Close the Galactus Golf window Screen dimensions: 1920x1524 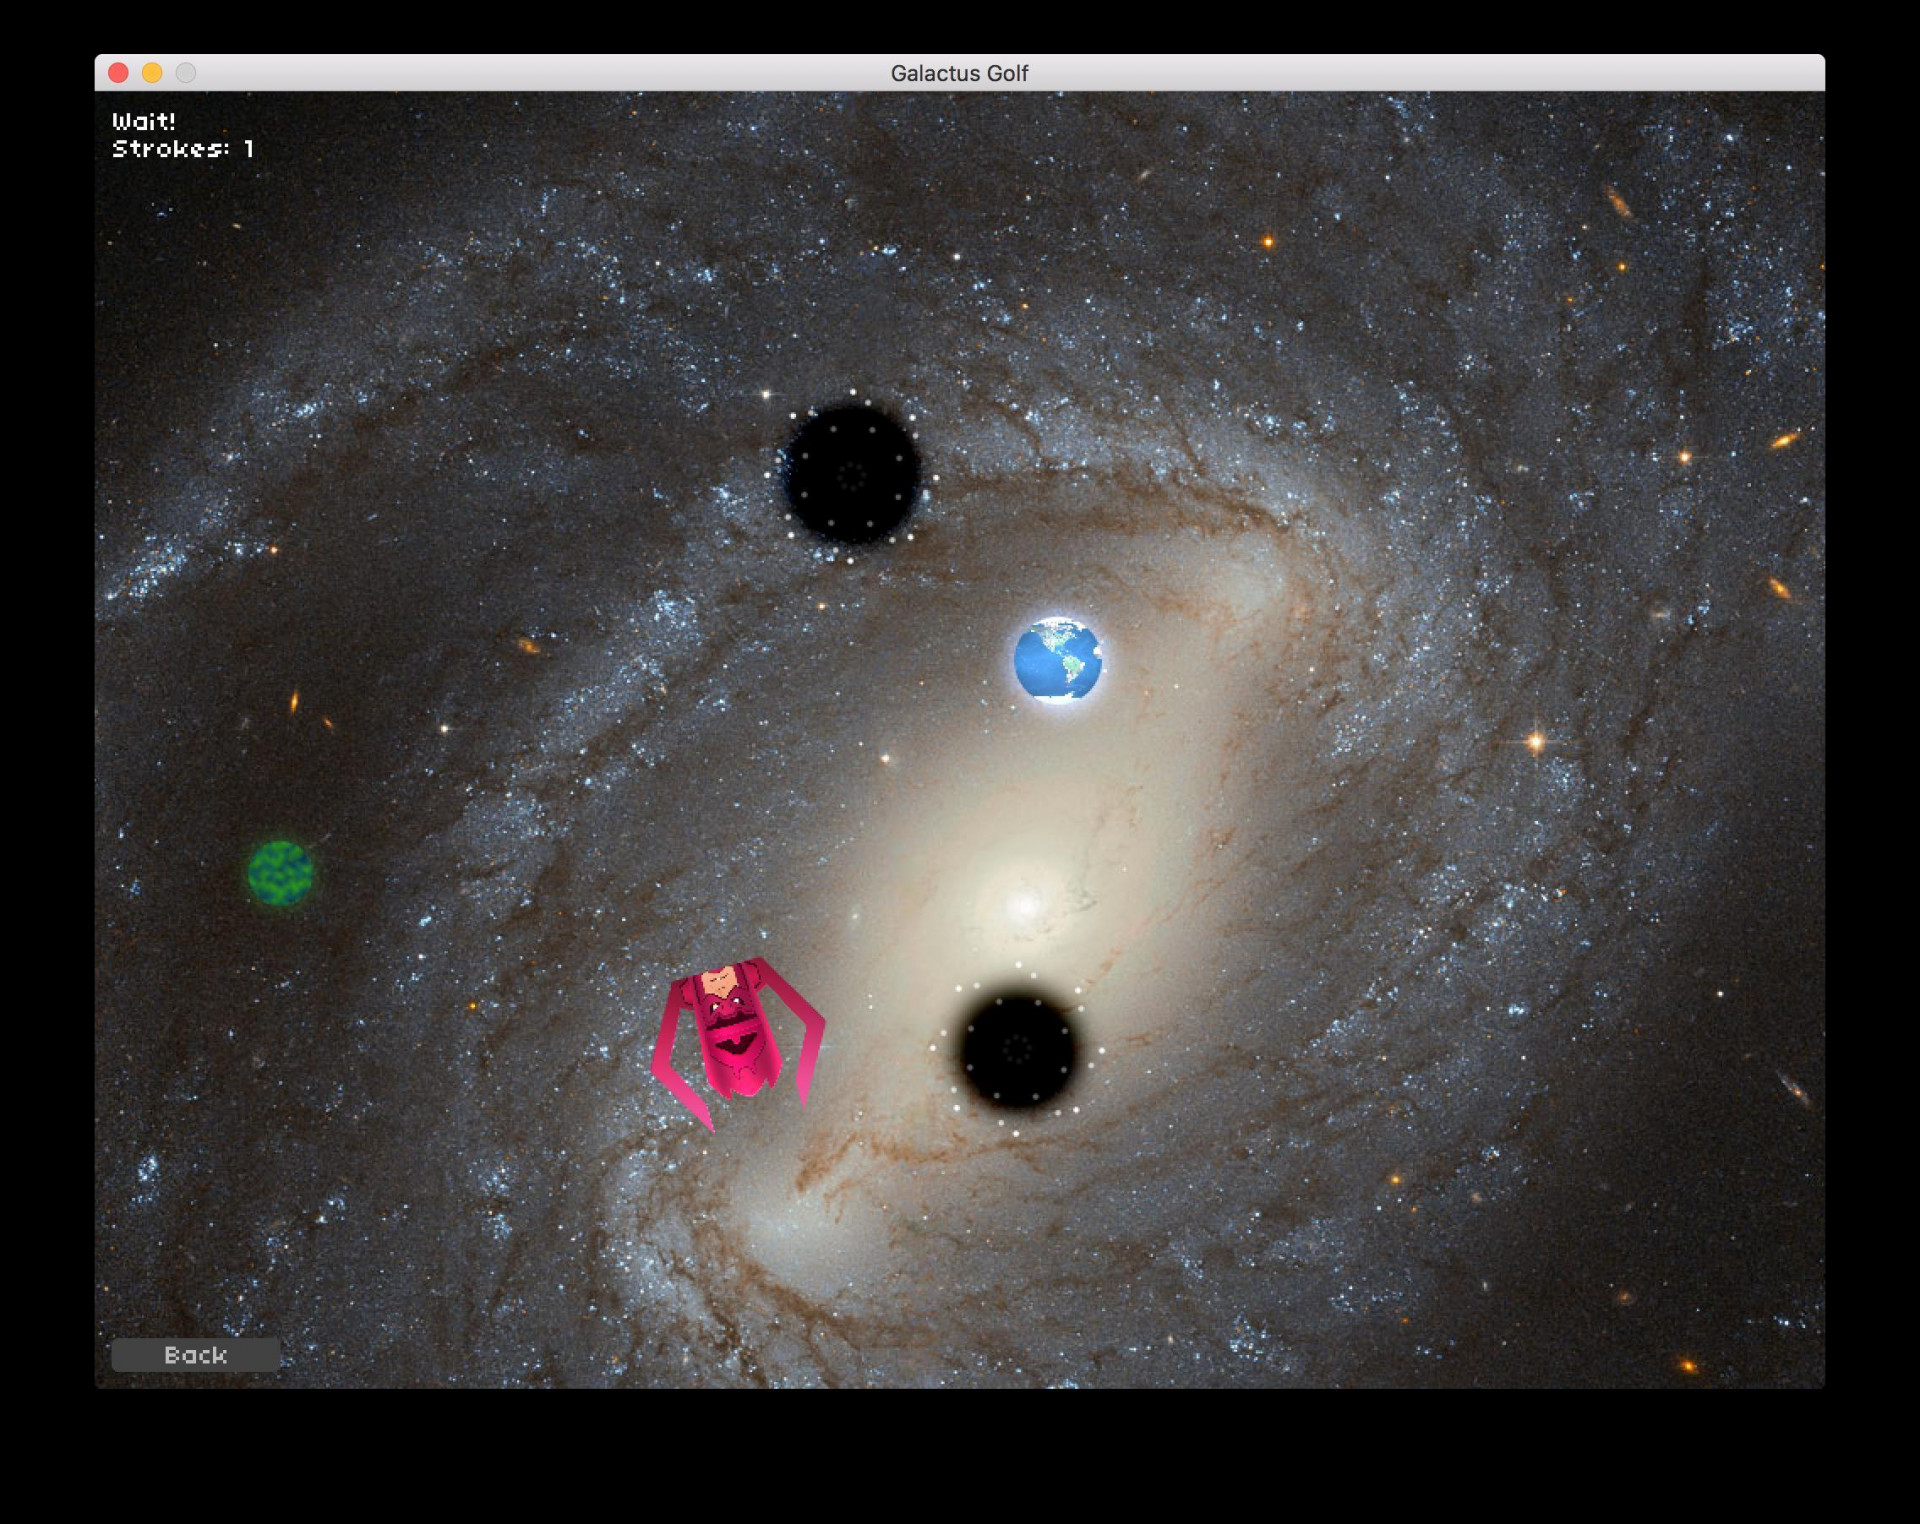(x=118, y=73)
